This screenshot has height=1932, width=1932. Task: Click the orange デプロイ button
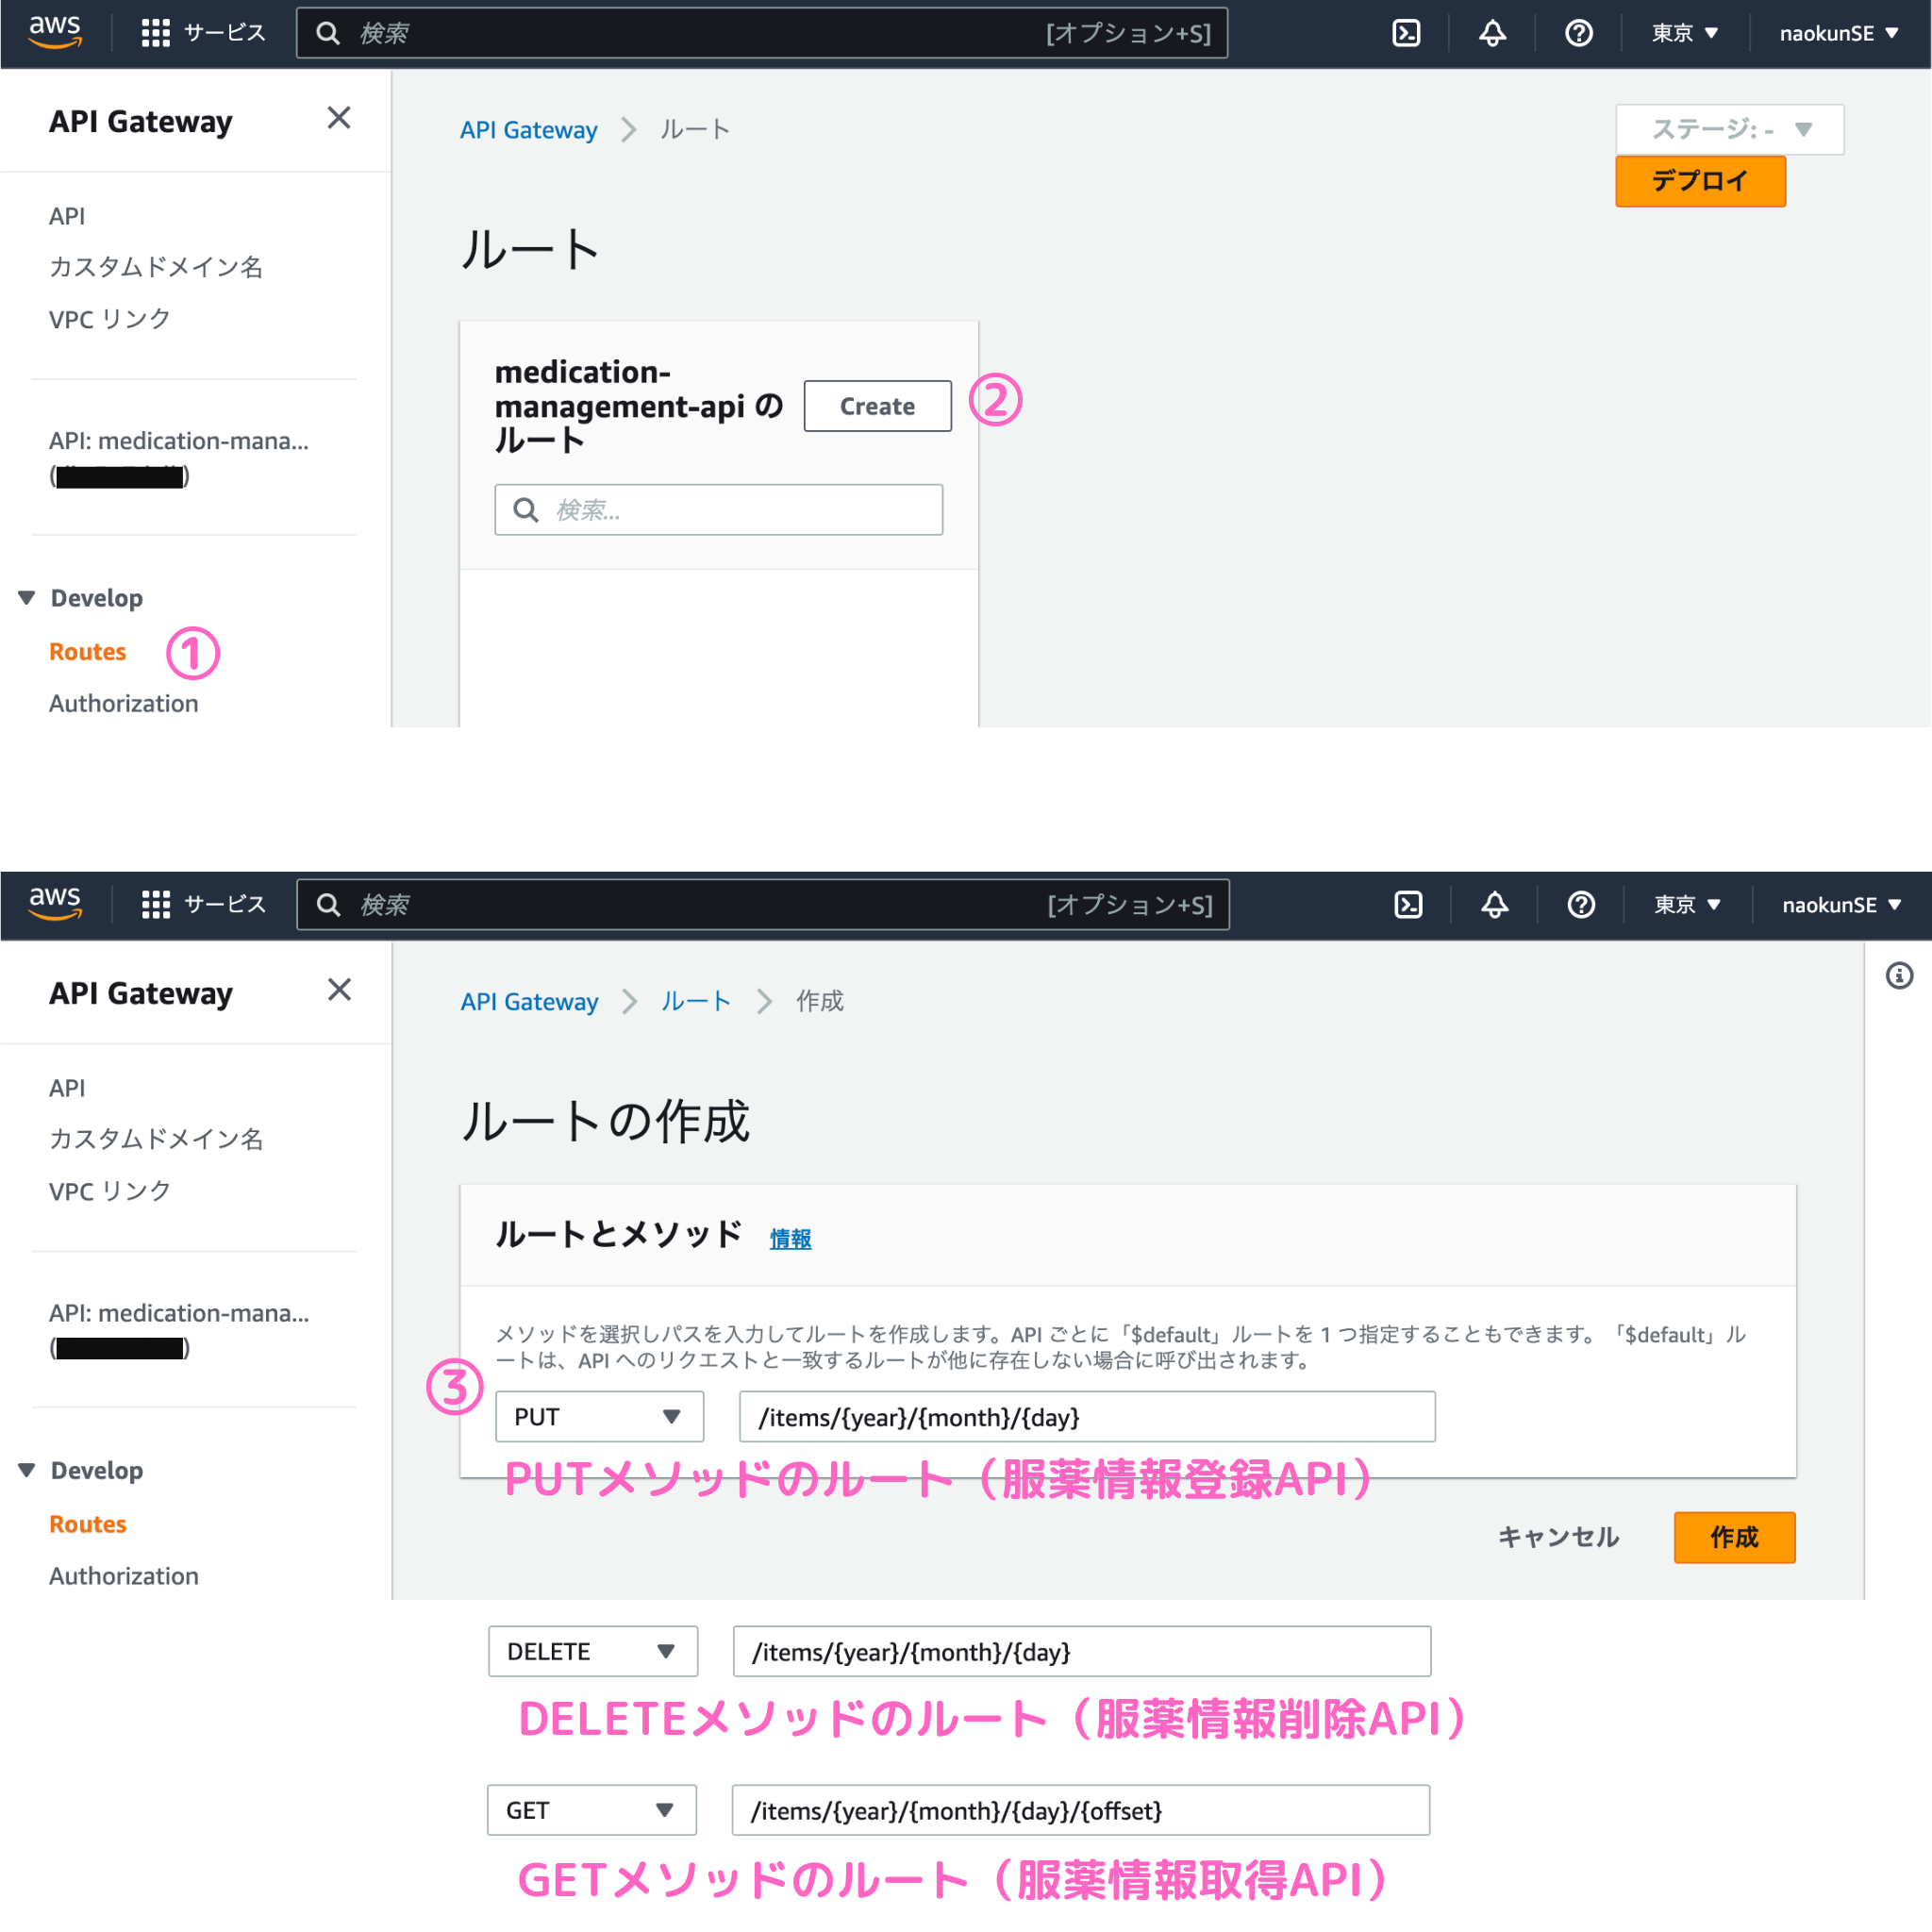[1700, 181]
